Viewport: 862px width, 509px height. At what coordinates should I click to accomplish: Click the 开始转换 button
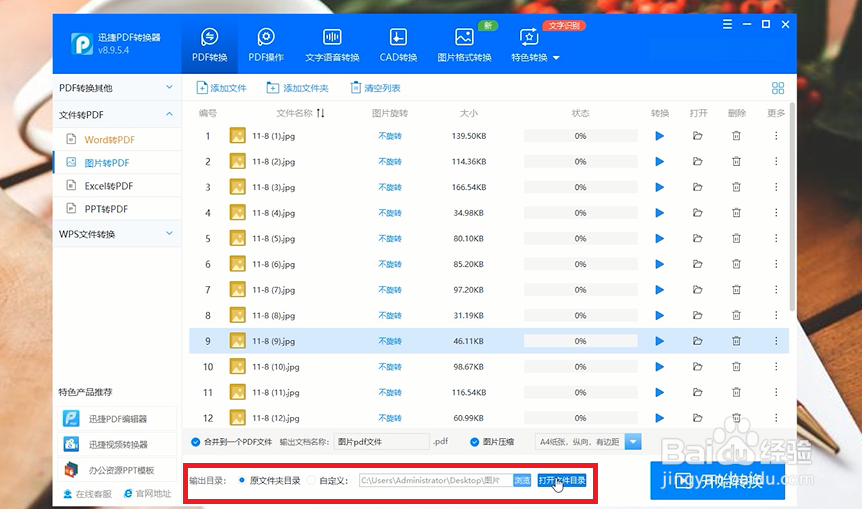717,480
